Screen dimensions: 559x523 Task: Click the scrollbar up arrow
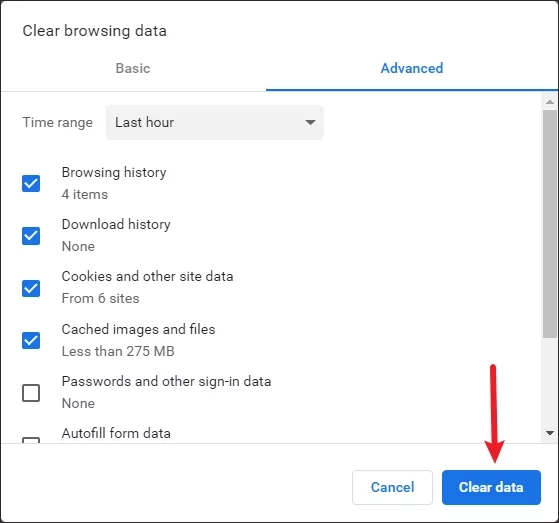tap(550, 102)
